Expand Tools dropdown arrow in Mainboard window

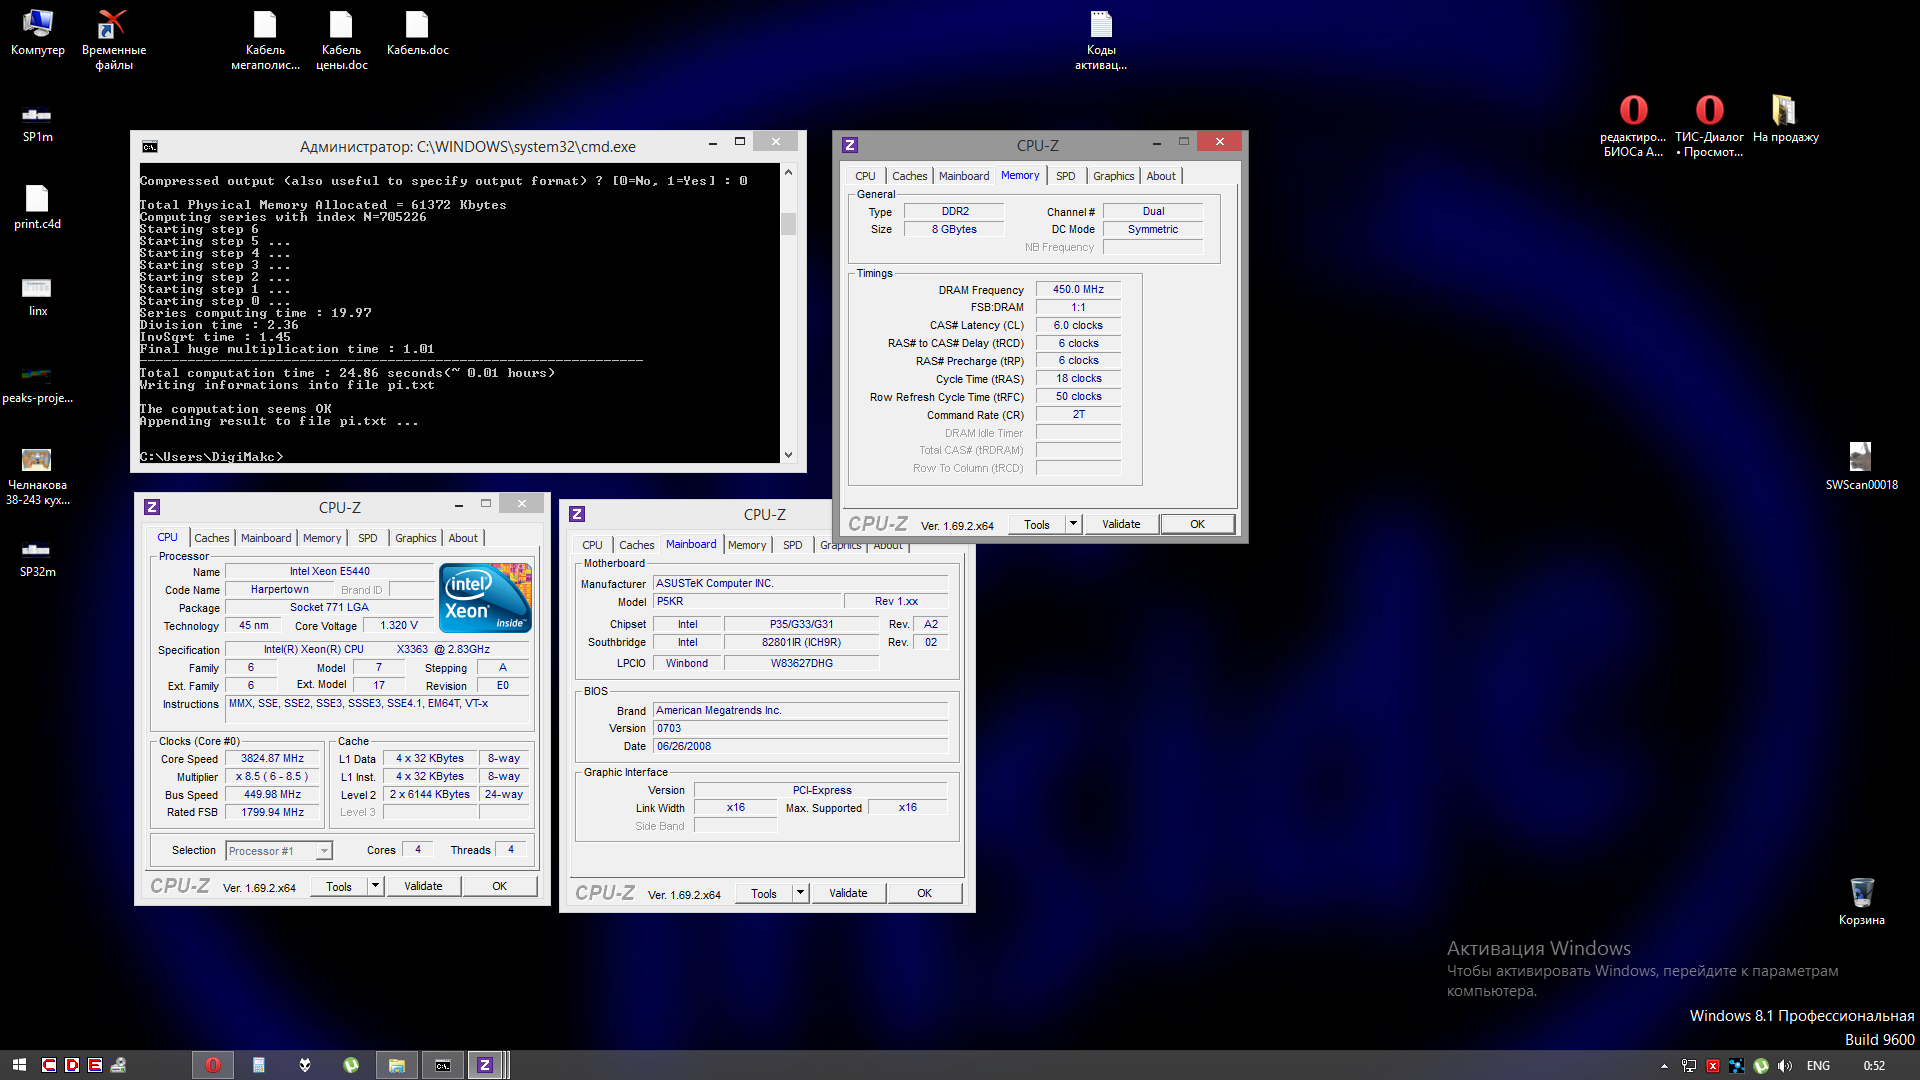pos(801,893)
